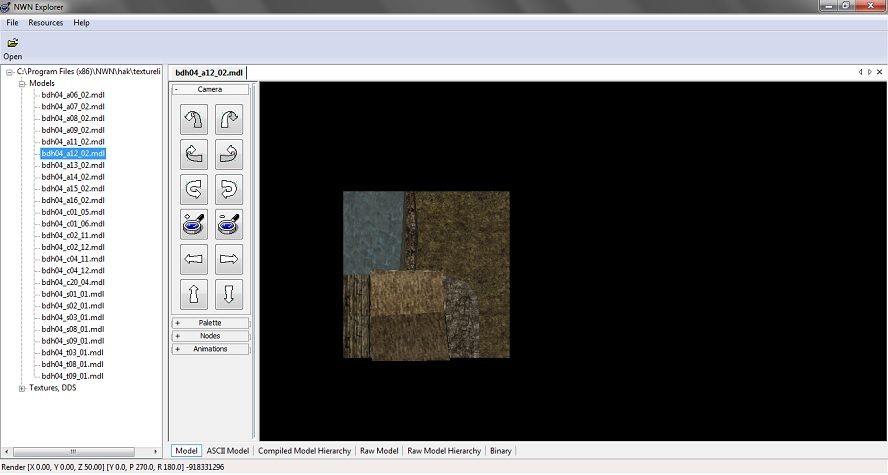Click the tree panel horizontal scrollbar

tap(72, 451)
